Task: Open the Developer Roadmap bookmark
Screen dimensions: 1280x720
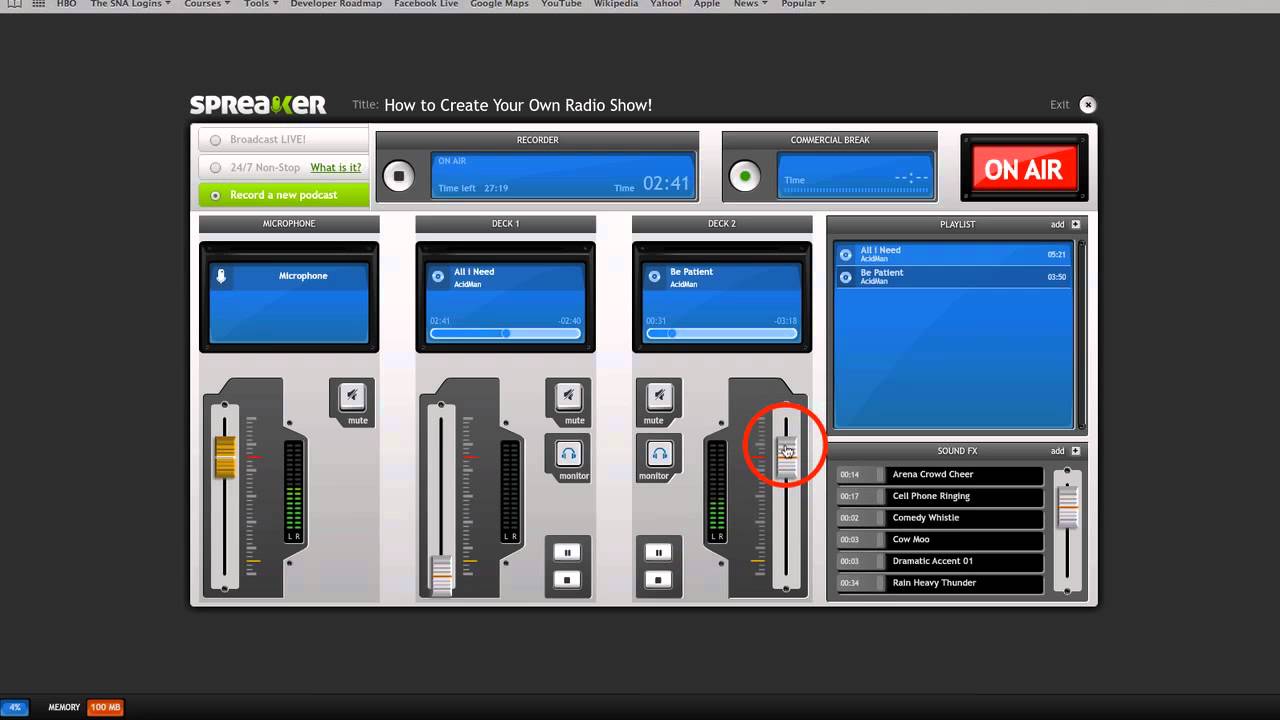Action: pyautogui.click(x=335, y=4)
